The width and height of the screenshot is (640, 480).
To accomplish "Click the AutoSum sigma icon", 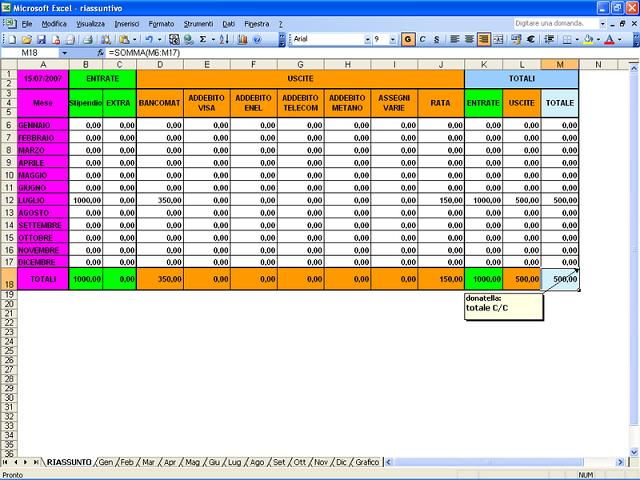I will 204,39.
